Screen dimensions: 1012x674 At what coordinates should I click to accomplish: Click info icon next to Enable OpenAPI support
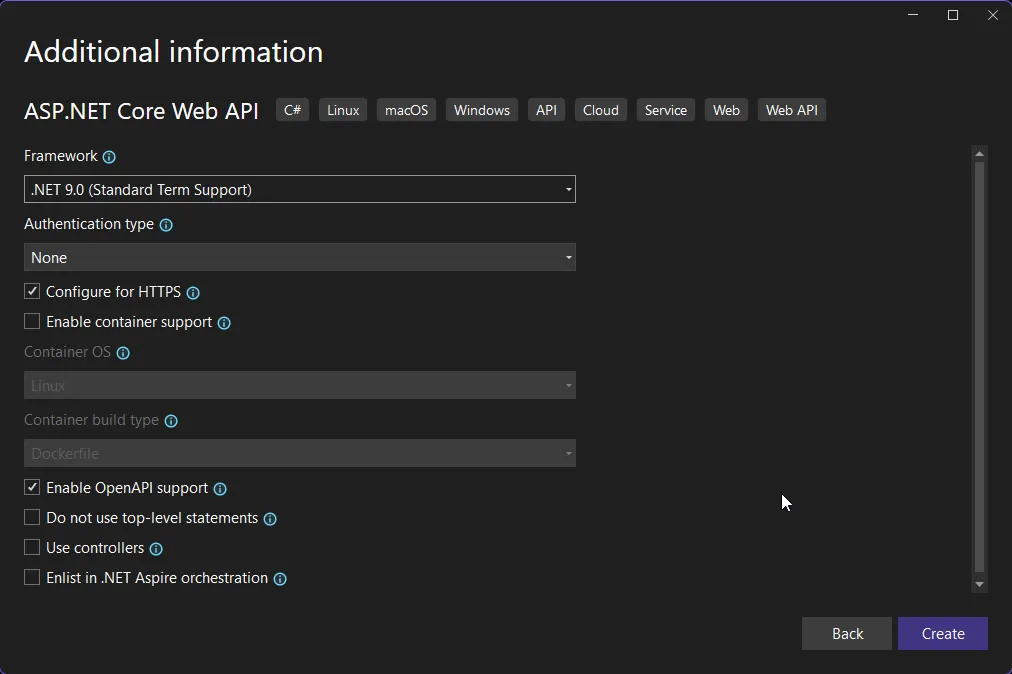pyautogui.click(x=220, y=489)
